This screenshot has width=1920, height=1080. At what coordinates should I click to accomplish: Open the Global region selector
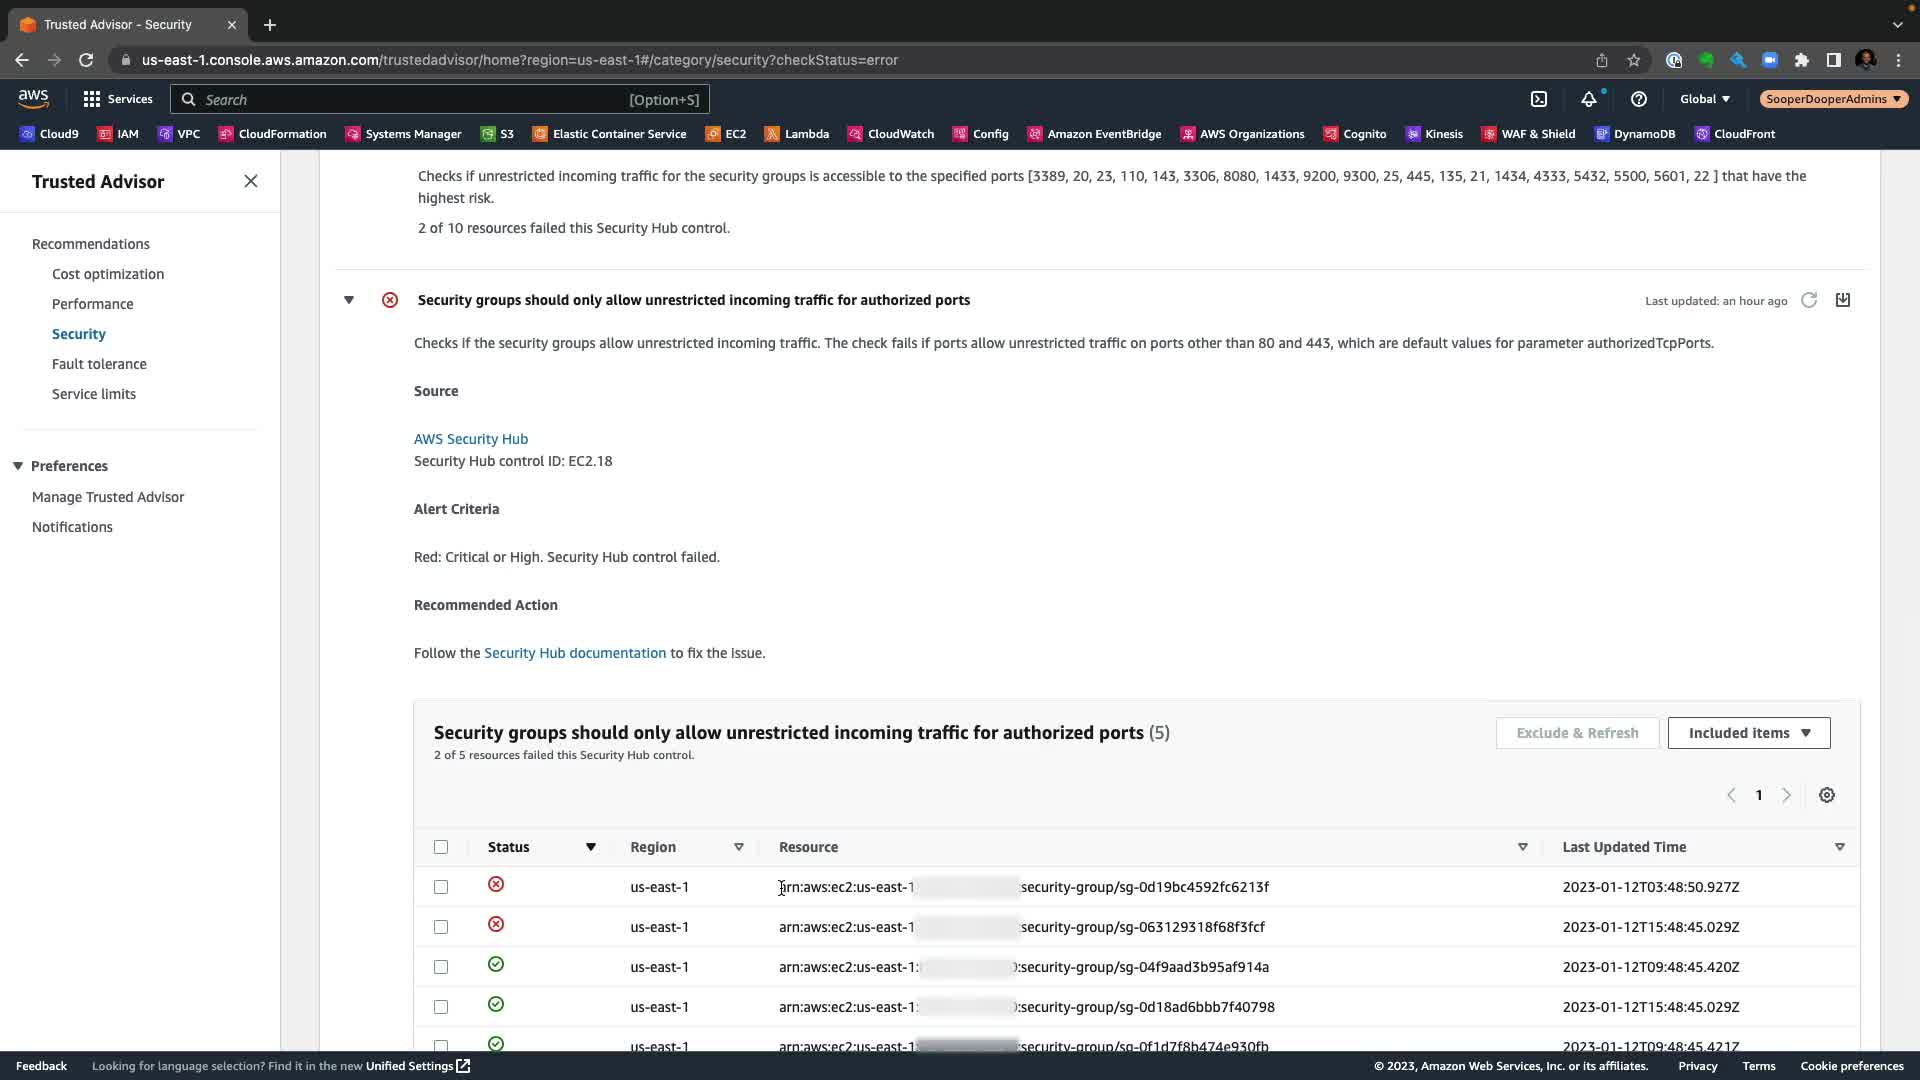[1704, 99]
